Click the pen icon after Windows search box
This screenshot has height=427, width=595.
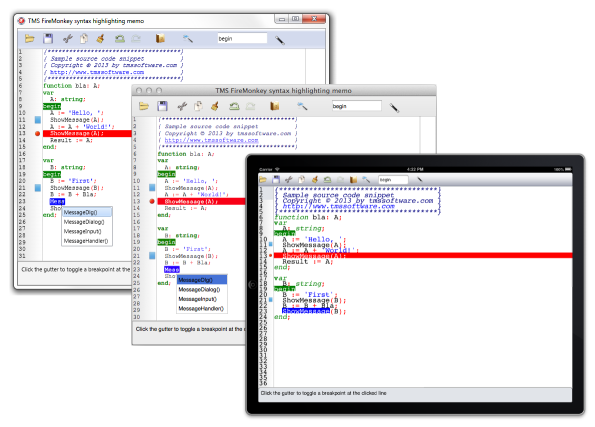coord(280,40)
